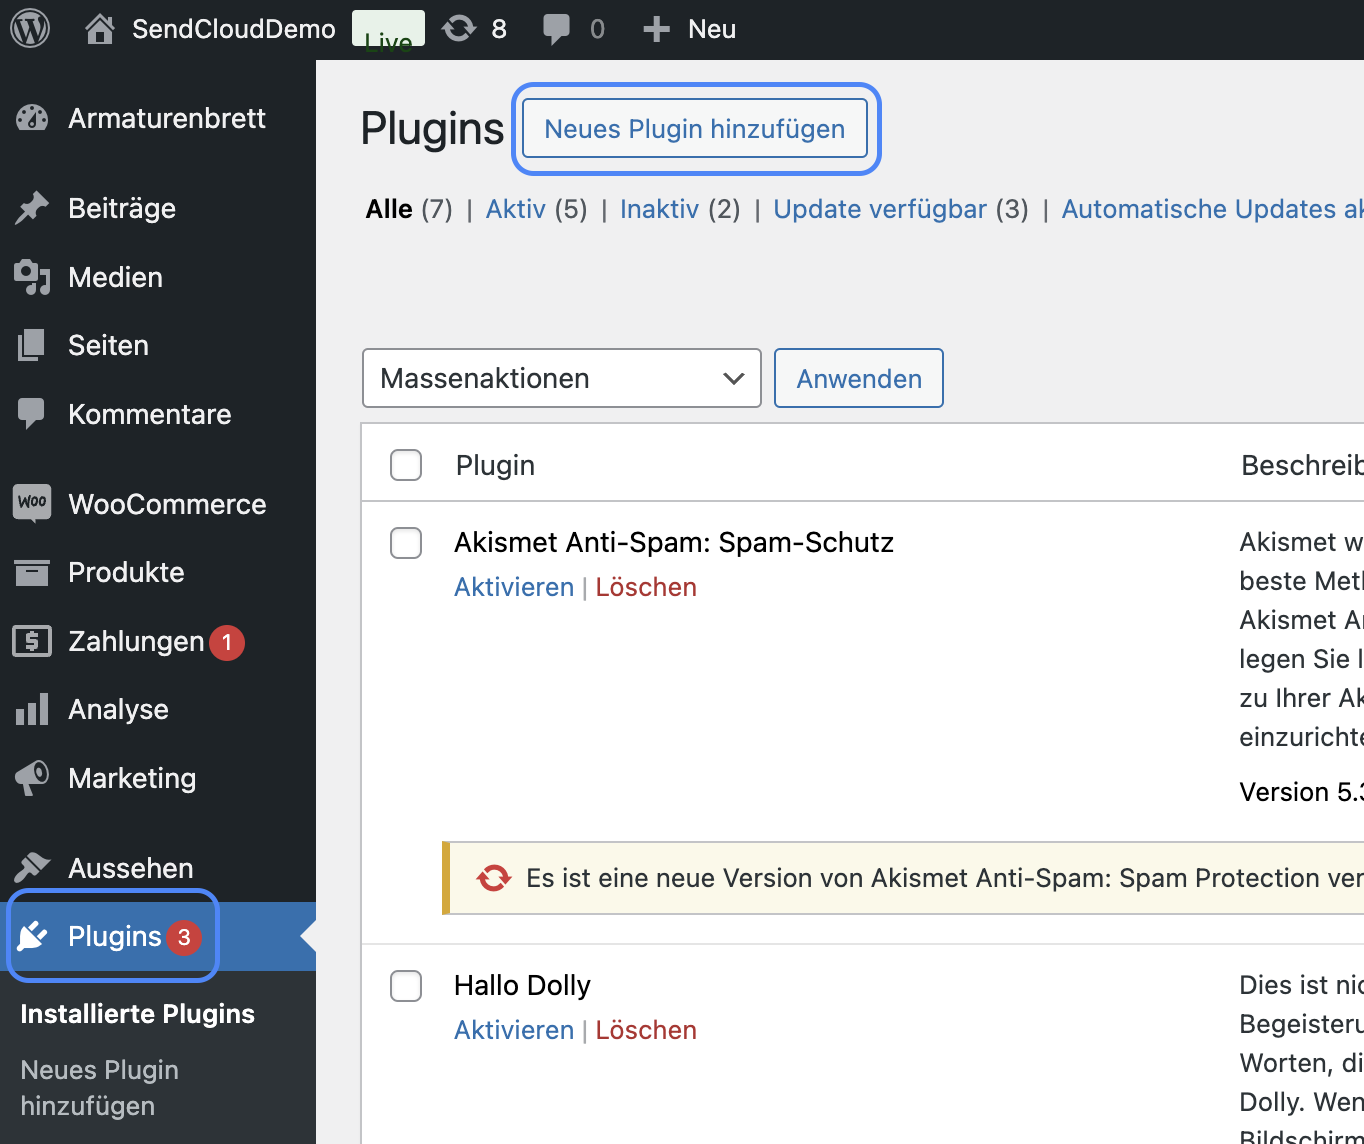
Task: Click Aktivieren under Akismet Anti-Spam
Action: (x=514, y=587)
